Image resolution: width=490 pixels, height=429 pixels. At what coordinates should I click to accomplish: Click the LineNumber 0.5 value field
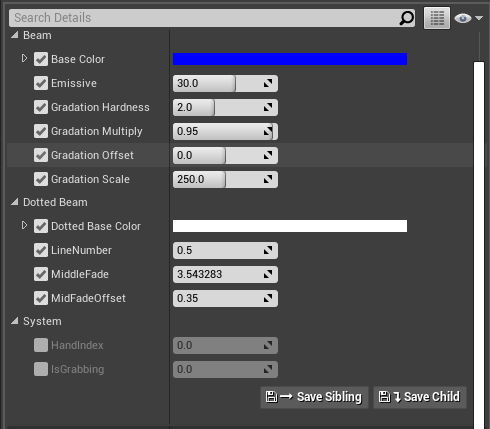pyautogui.click(x=225, y=250)
